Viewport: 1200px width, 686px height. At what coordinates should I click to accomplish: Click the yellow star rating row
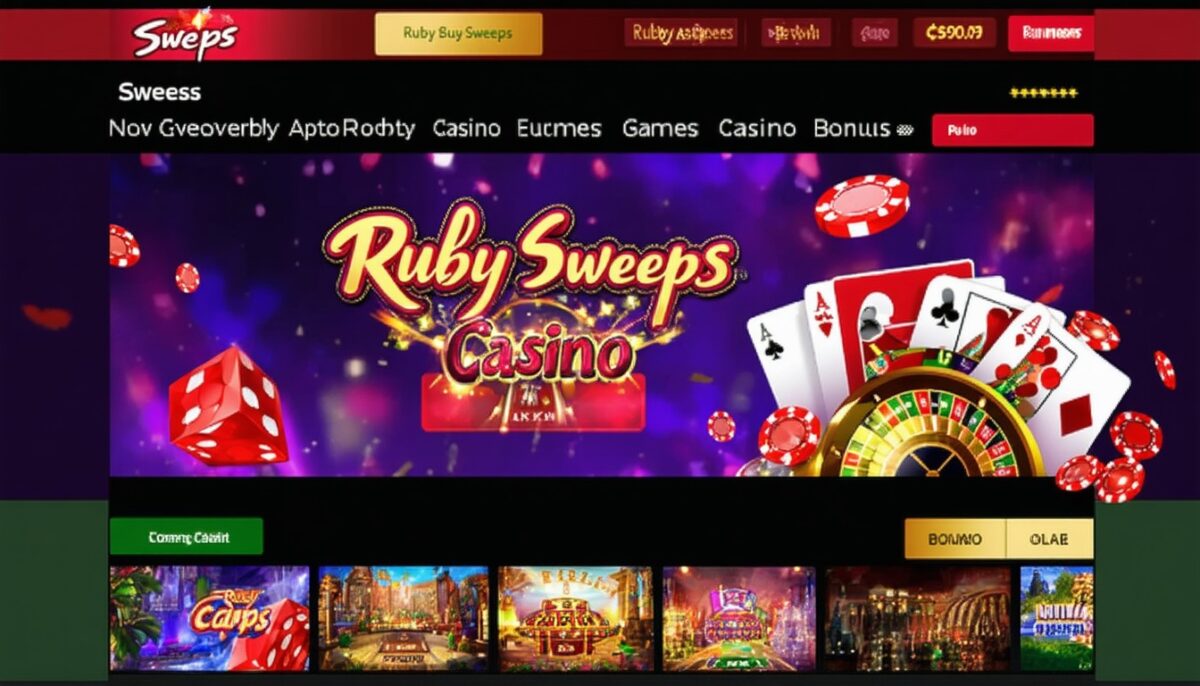coord(1043,93)
